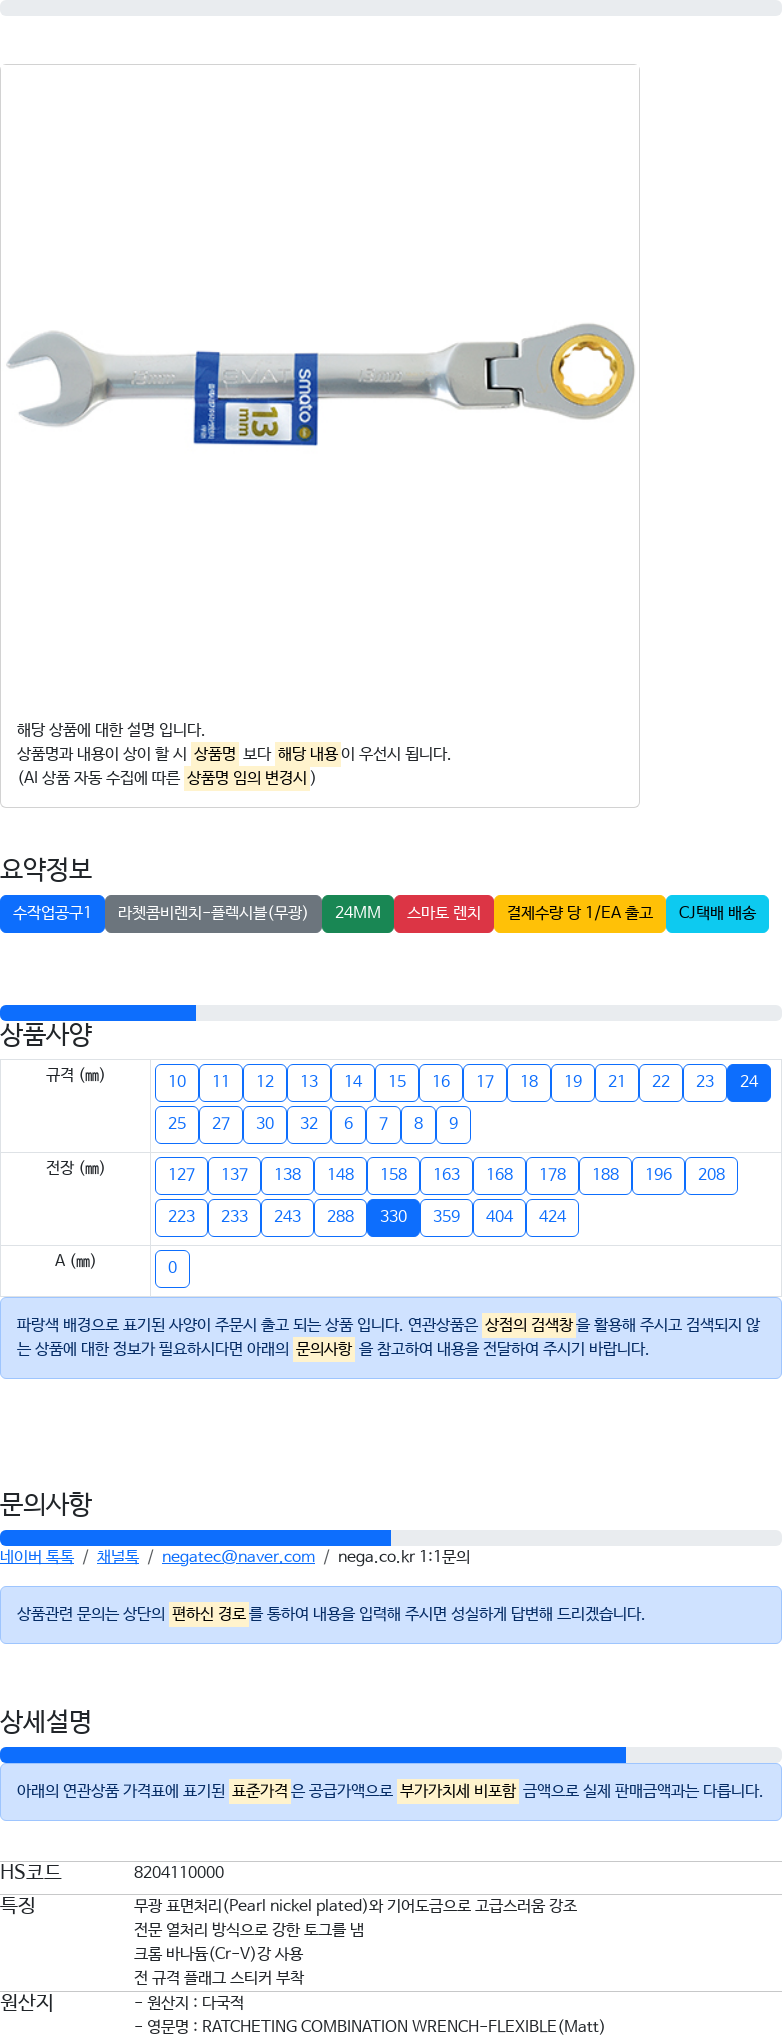The image size is (782, 2040).
Task: Select the 수작업공구1 category tag
Action: [52, 913]
